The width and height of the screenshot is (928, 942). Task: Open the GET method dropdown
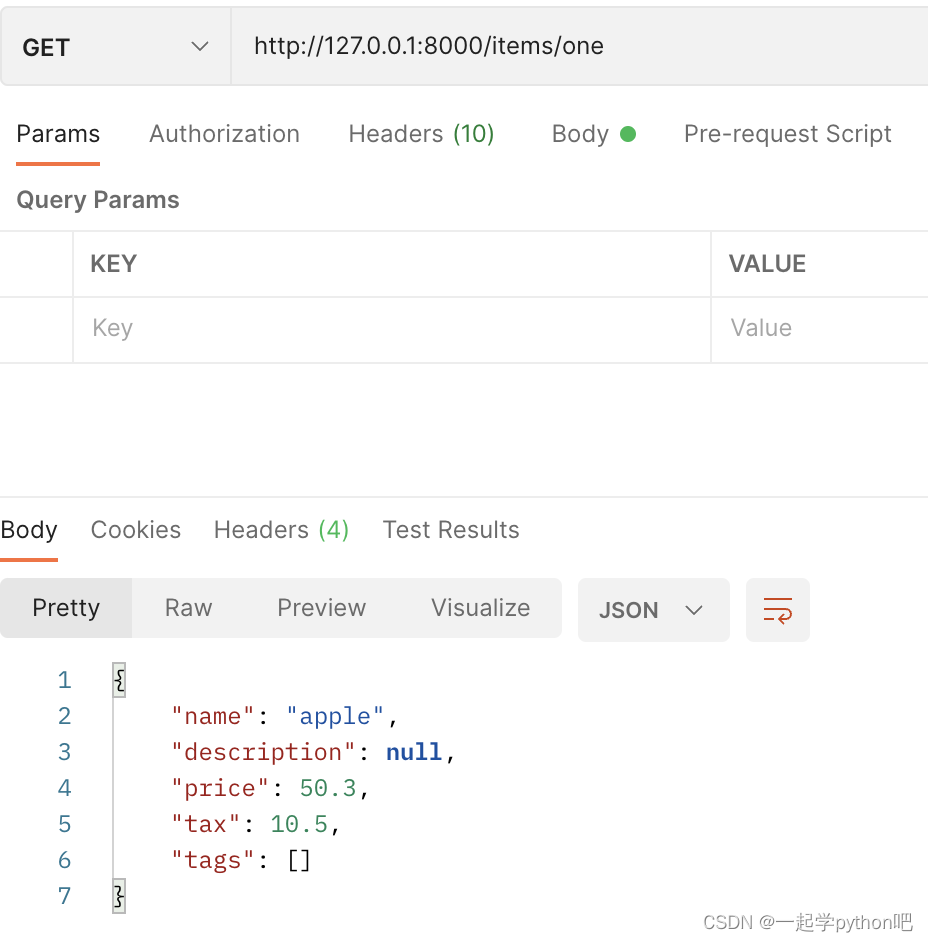click(115, 47)
